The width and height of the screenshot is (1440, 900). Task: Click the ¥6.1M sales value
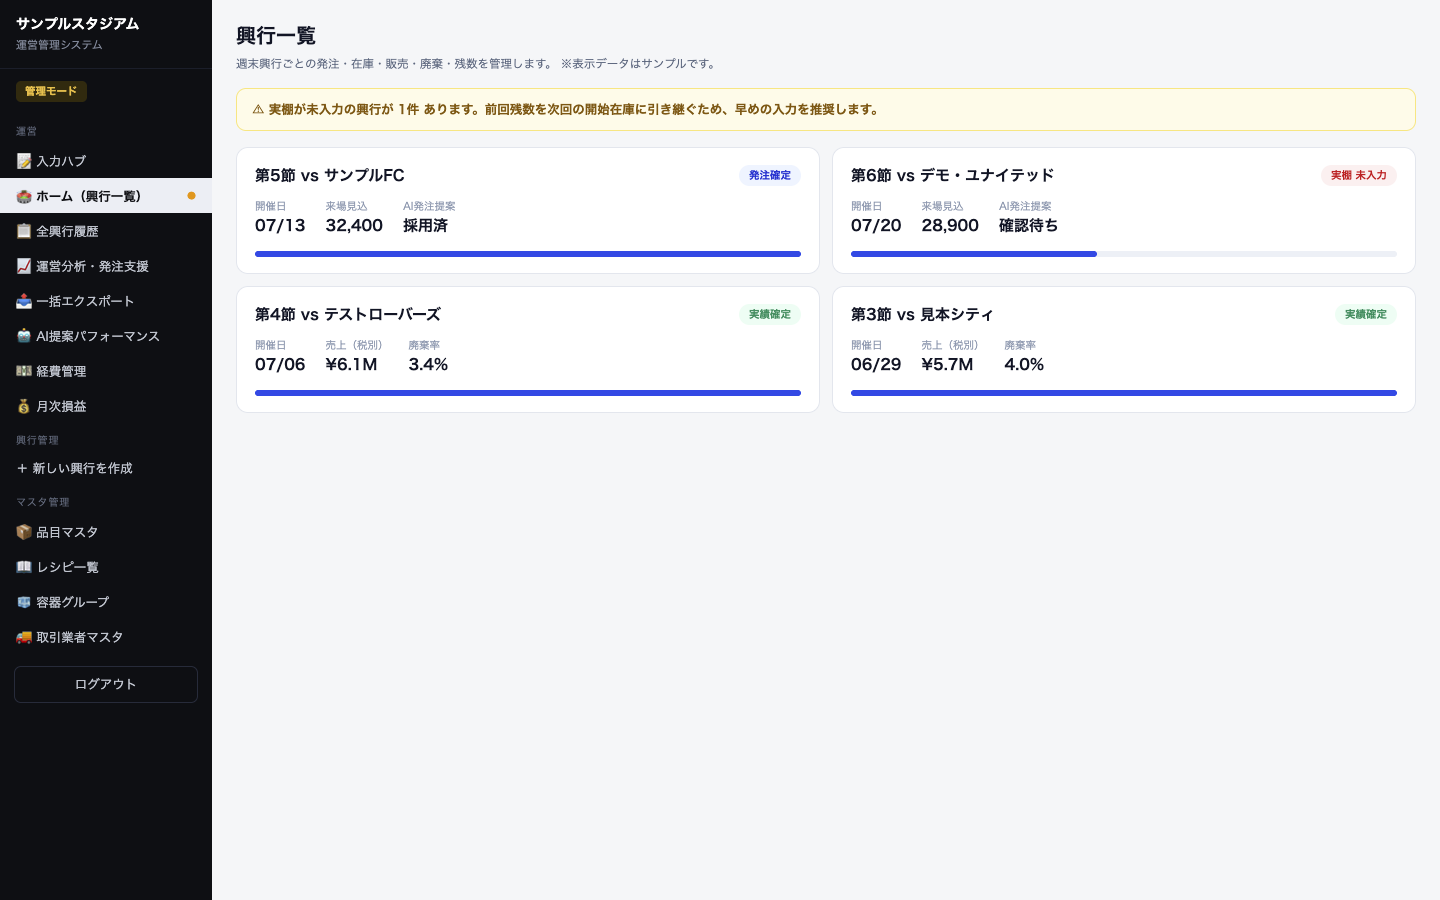(351, 365)
